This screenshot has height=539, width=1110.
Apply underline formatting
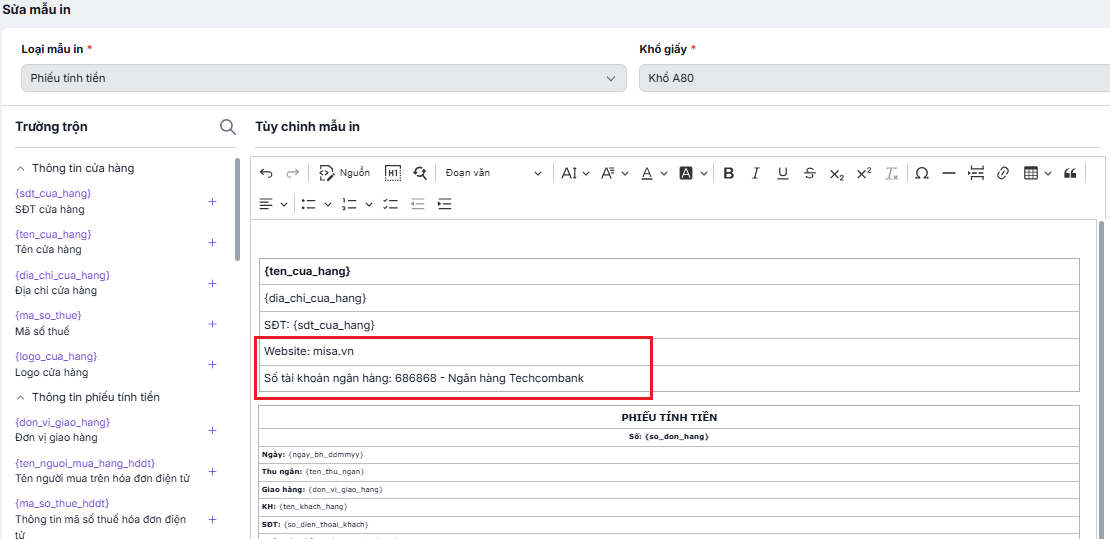(783, 173)
